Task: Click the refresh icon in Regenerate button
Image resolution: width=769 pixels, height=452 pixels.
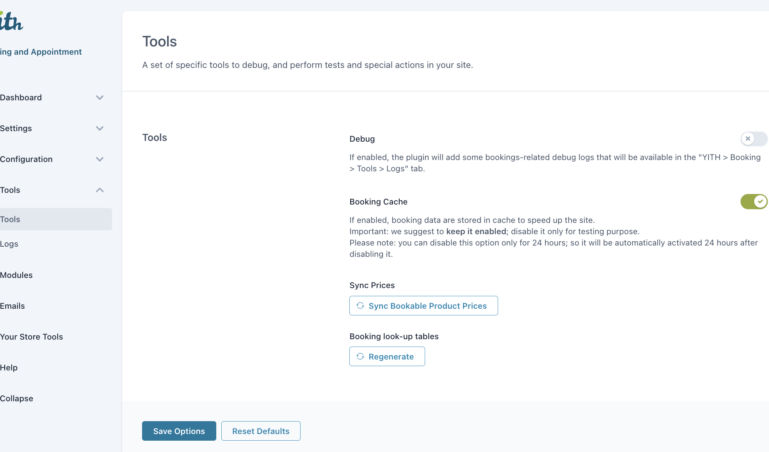Action: pyautogui.click(x=360, y=356)
